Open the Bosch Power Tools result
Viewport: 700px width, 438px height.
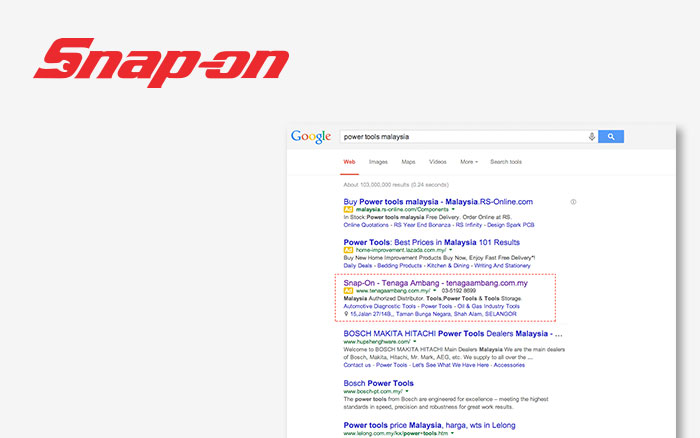point(379,382)
